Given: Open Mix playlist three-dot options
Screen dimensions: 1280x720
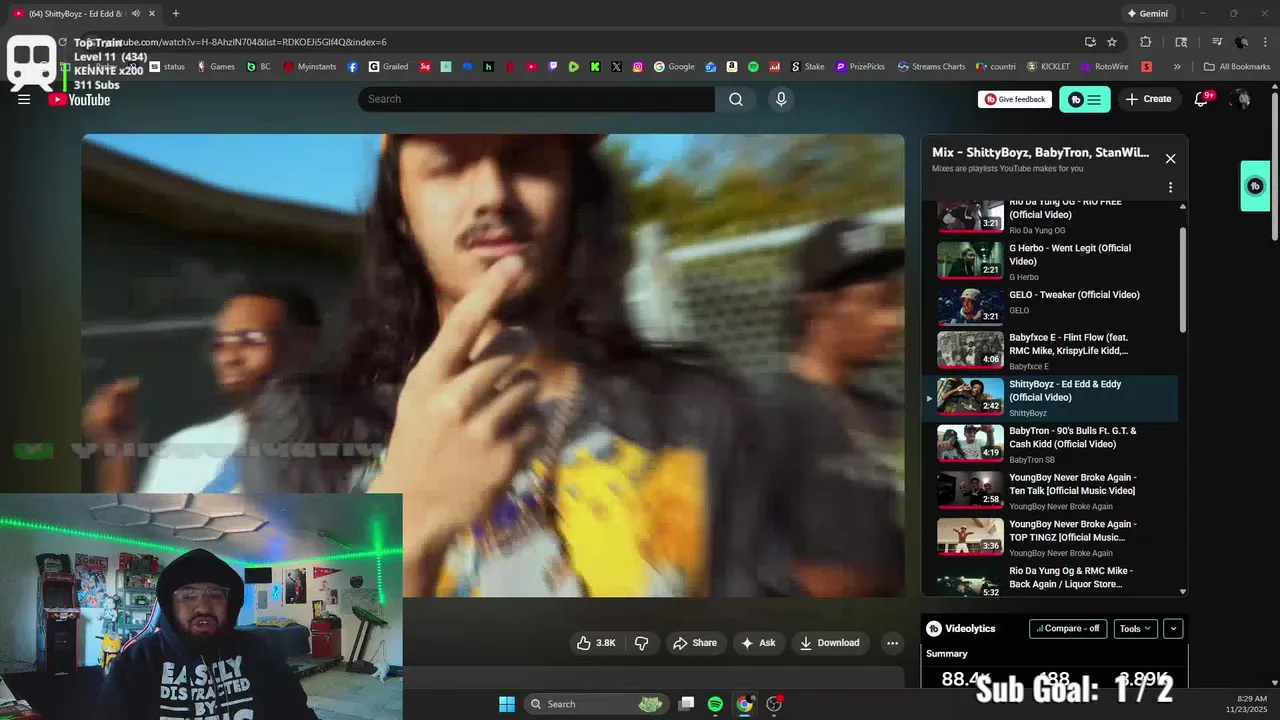Looking at the screenshot, I should [x=1170, y=187].
